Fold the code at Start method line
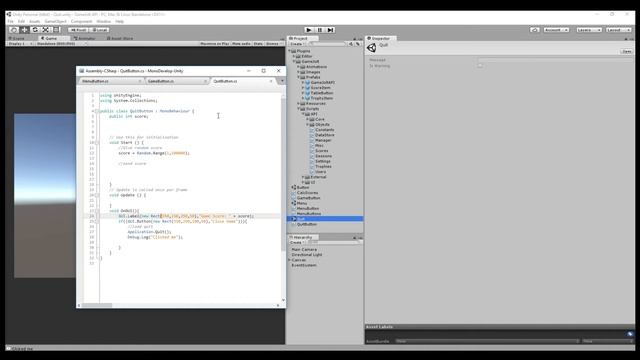The image size is (640, 360). 97,143
